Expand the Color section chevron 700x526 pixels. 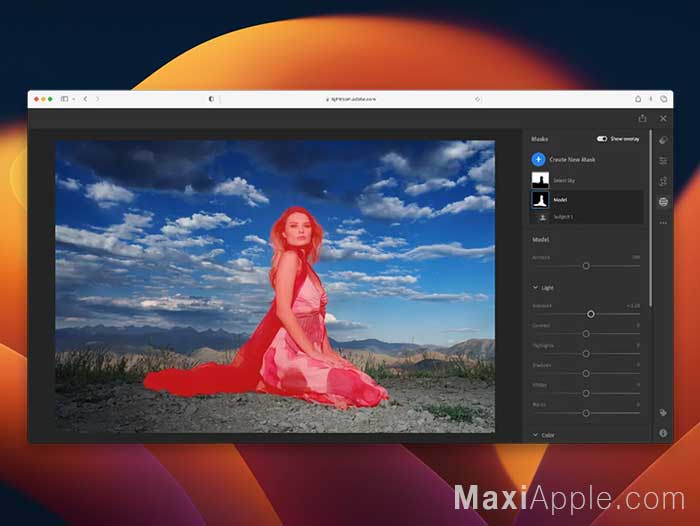pos(535,435)
